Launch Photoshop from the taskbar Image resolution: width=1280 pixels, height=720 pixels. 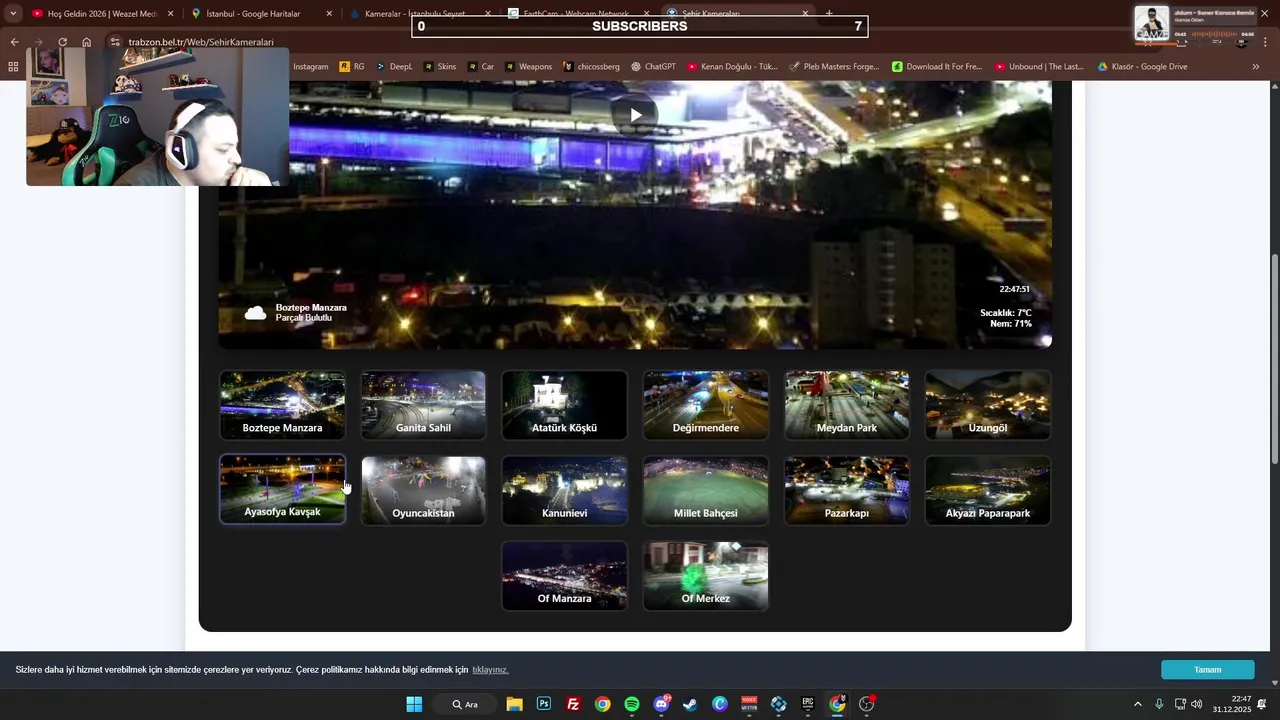[x=543, y=704]
